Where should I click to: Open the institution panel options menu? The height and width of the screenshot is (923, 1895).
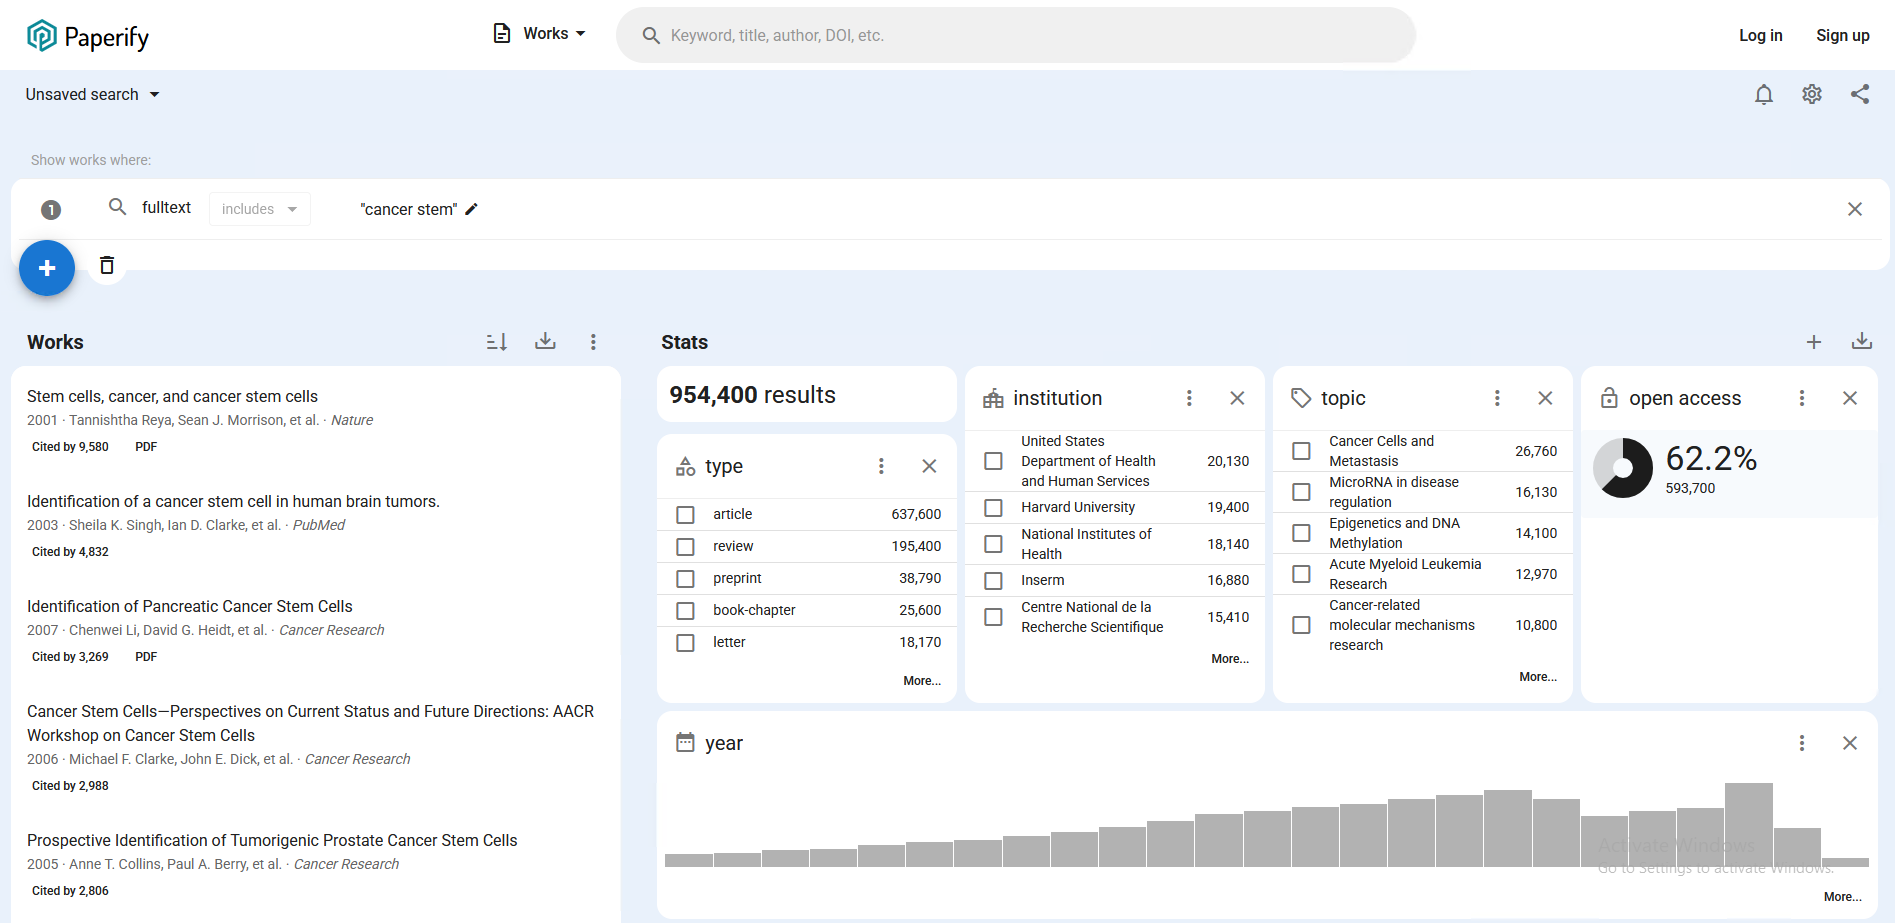click(1189, 398)
